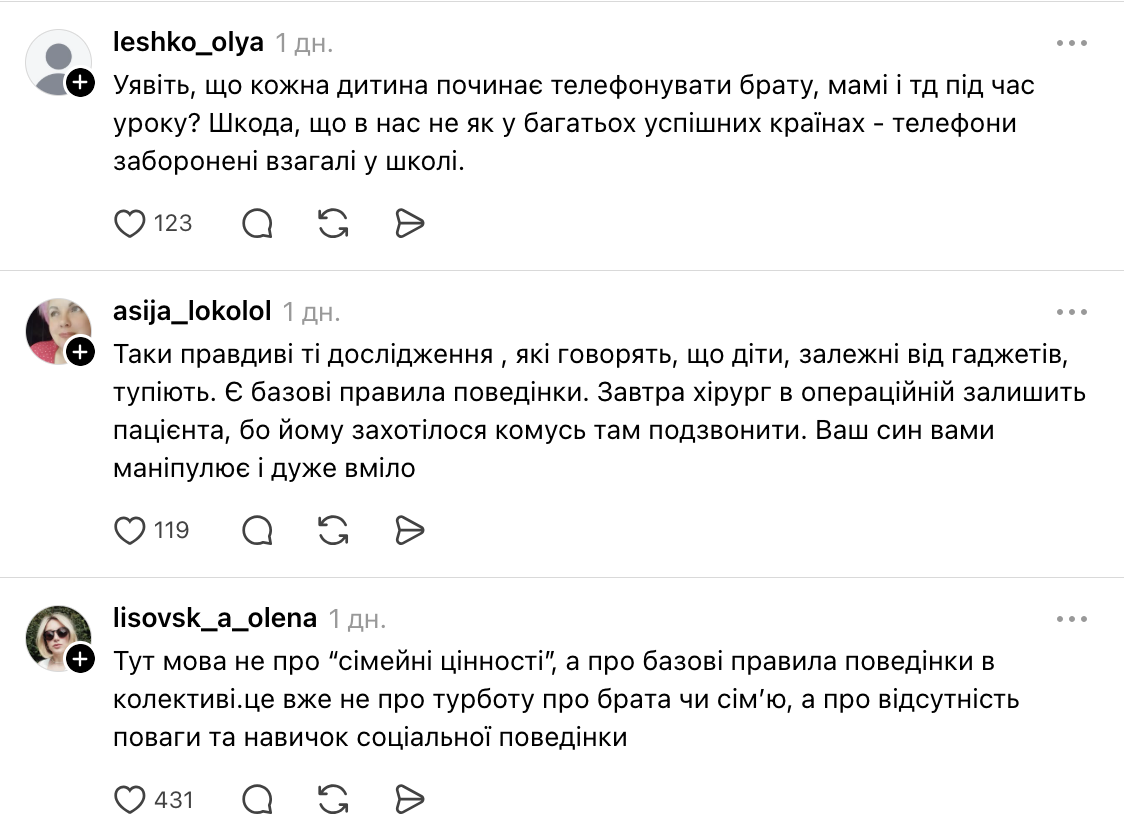This screenshot has width=1124, height=834.
Task: Share lisovsk_a_olena's comment via the send icon
Action: click(408, 800)
